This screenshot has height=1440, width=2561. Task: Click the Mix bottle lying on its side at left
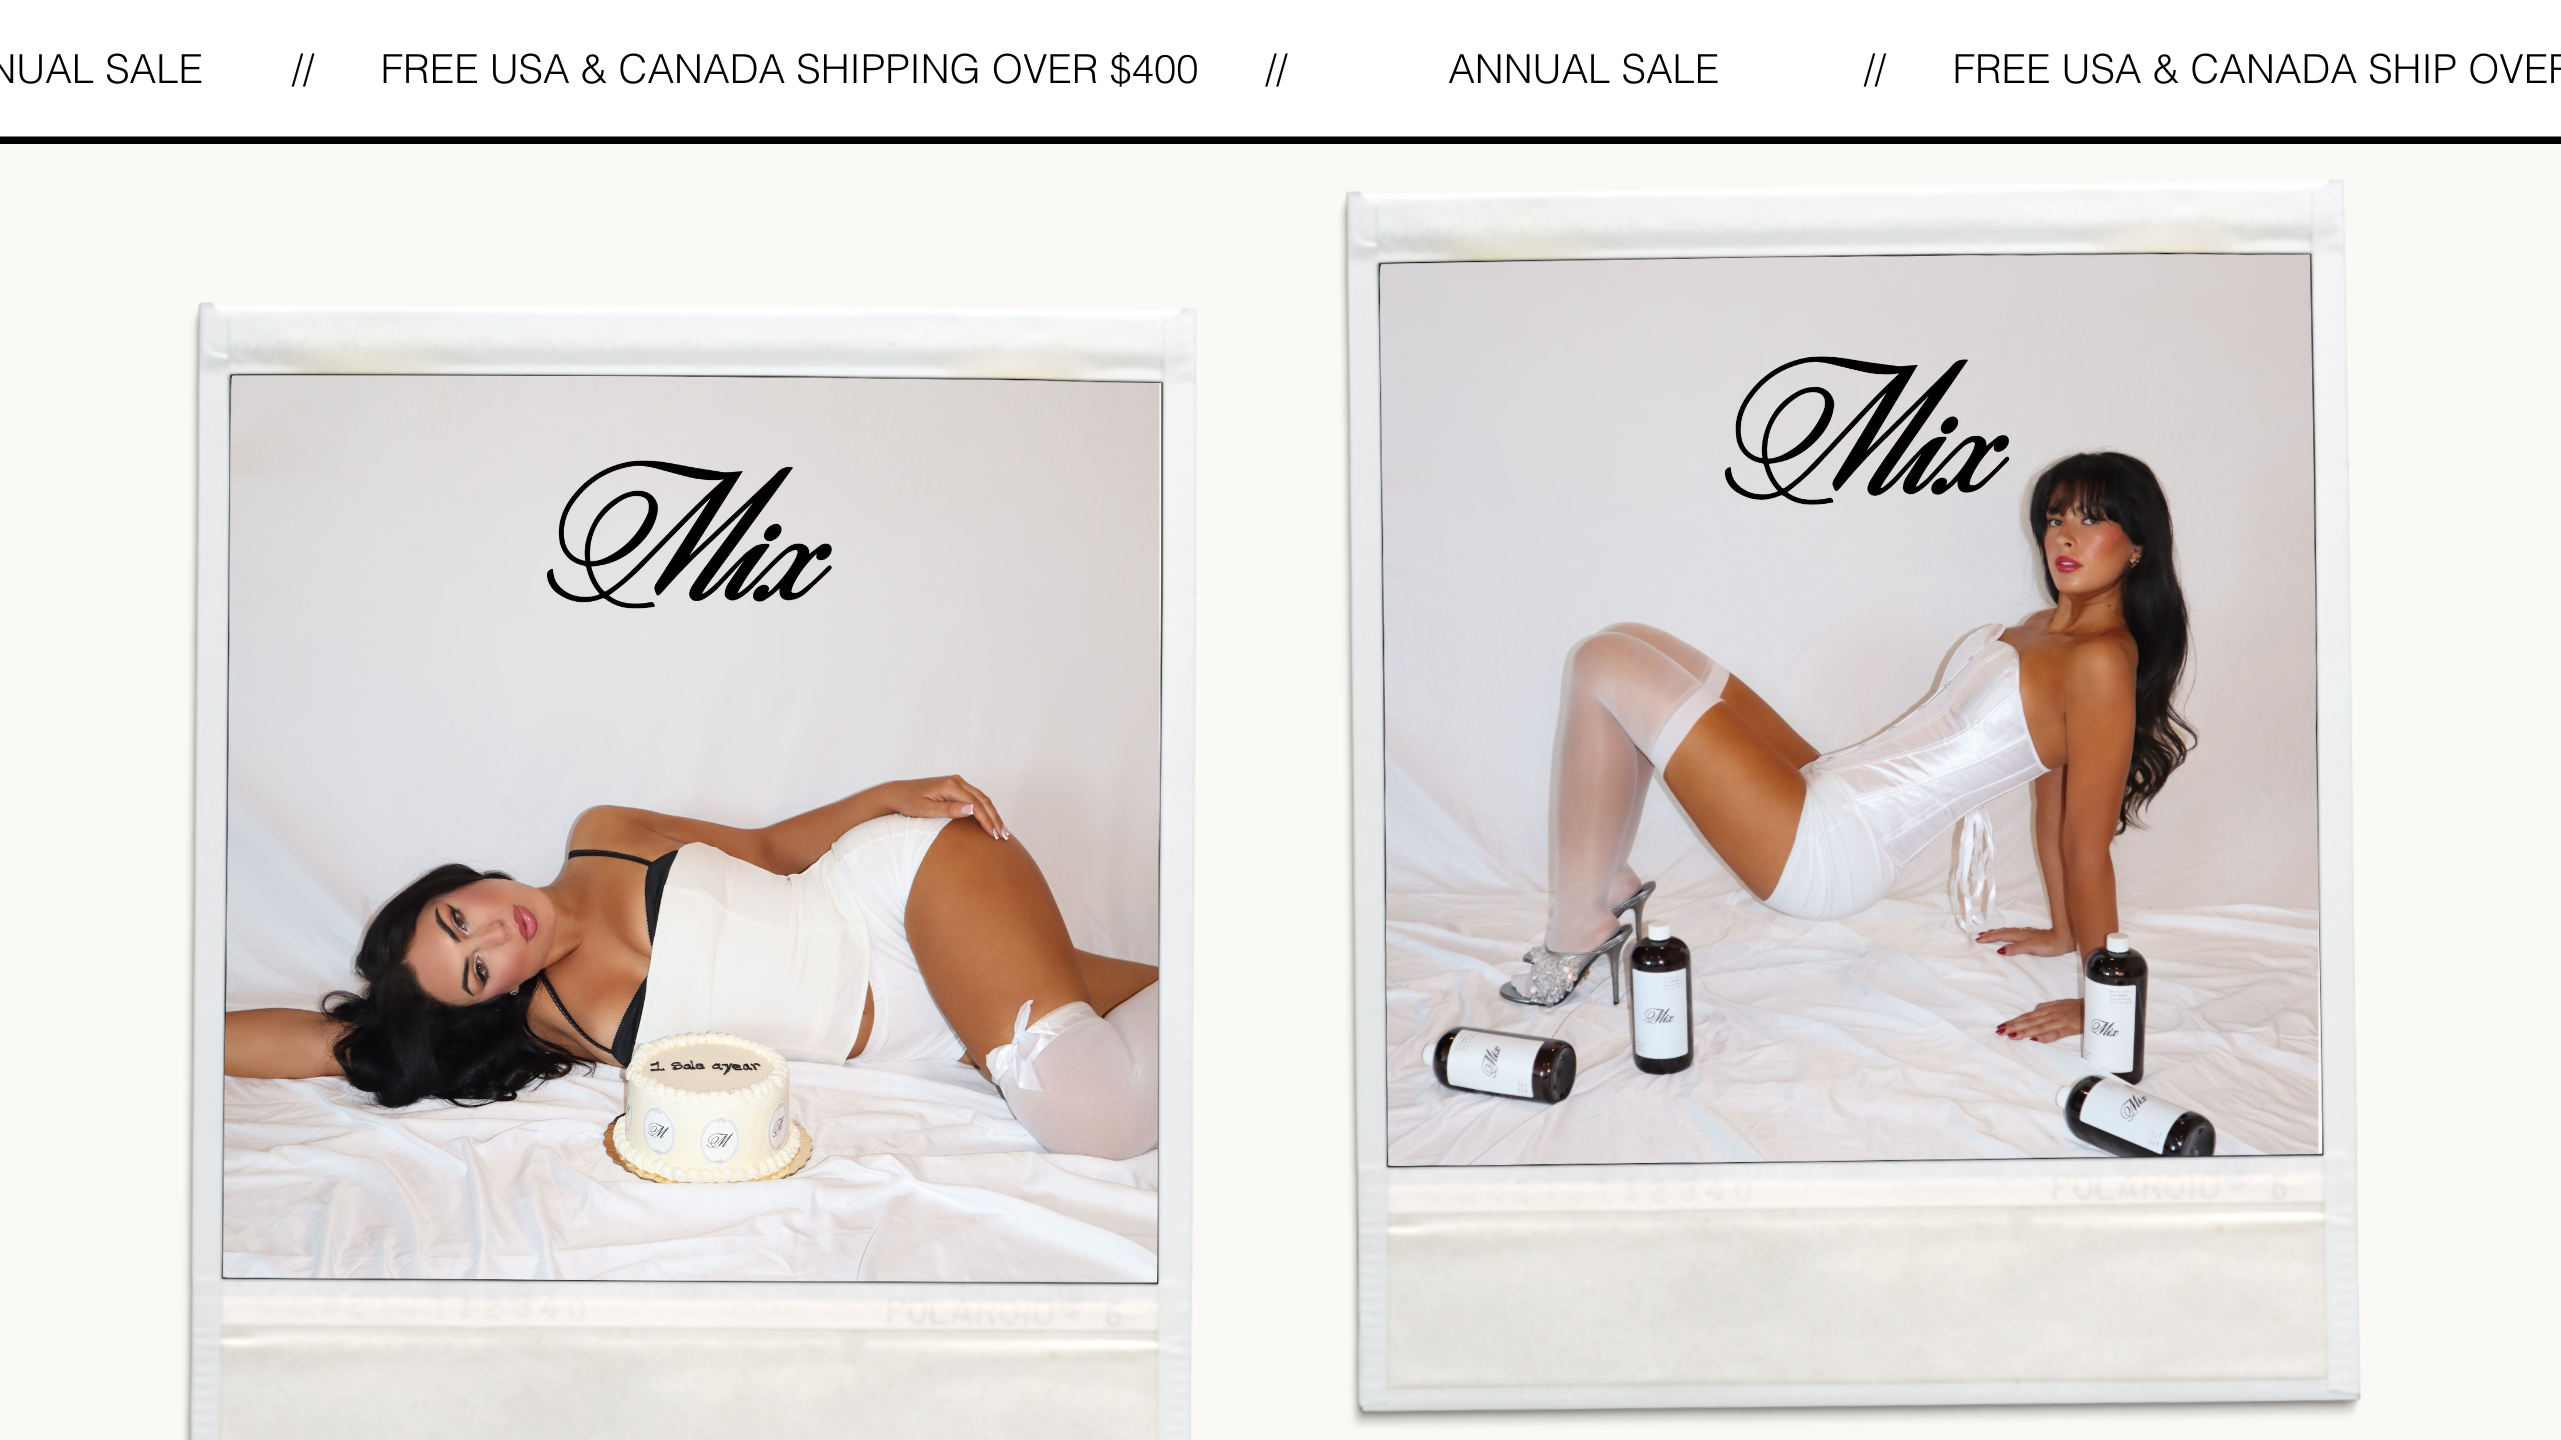point(1504,1065)
